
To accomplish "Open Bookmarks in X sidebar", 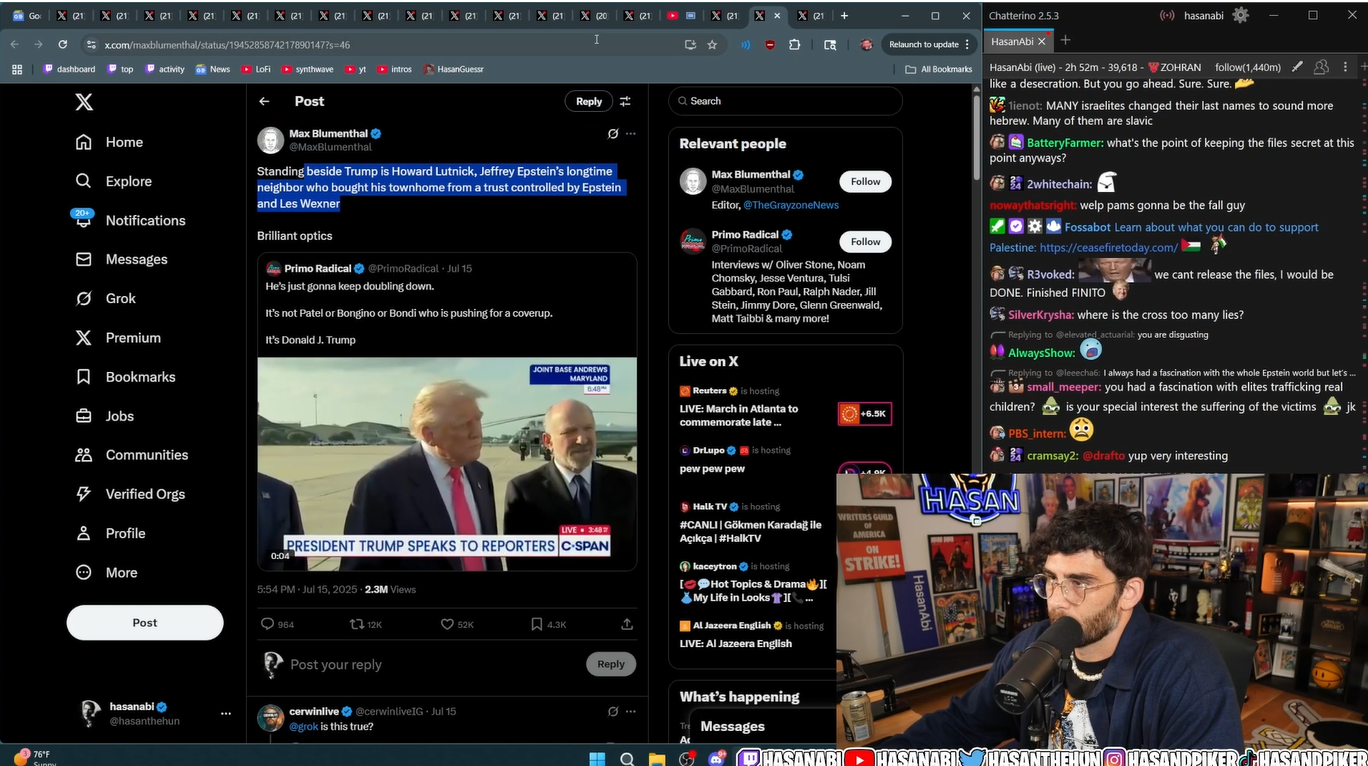I will [126, 377].
